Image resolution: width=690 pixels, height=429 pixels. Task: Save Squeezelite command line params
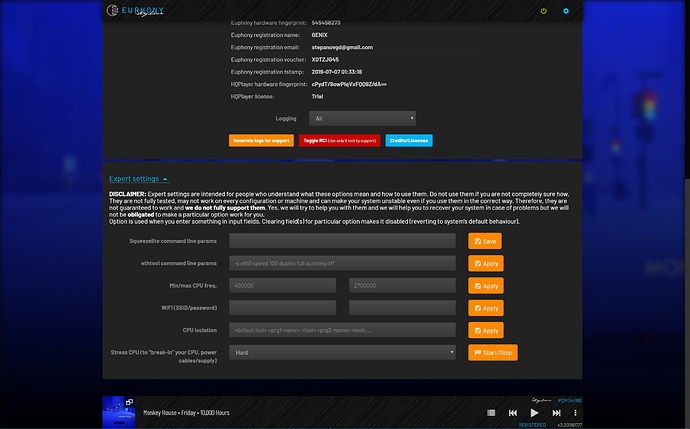pyautogui.click(x=485, y=241)
